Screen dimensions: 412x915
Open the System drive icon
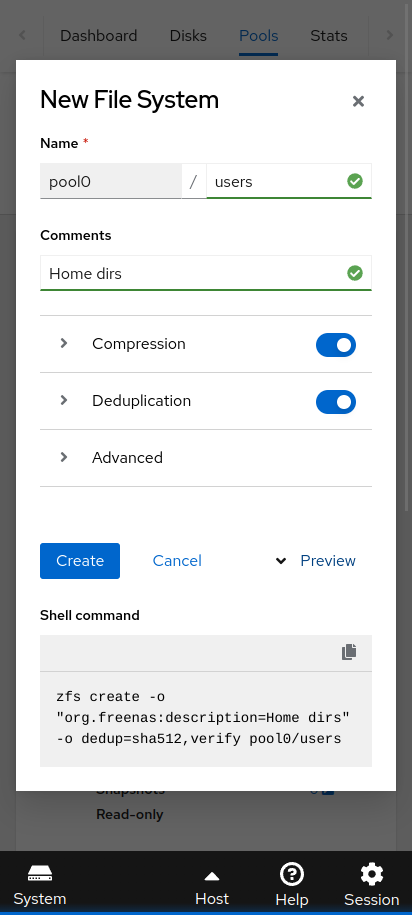point(40,874)
